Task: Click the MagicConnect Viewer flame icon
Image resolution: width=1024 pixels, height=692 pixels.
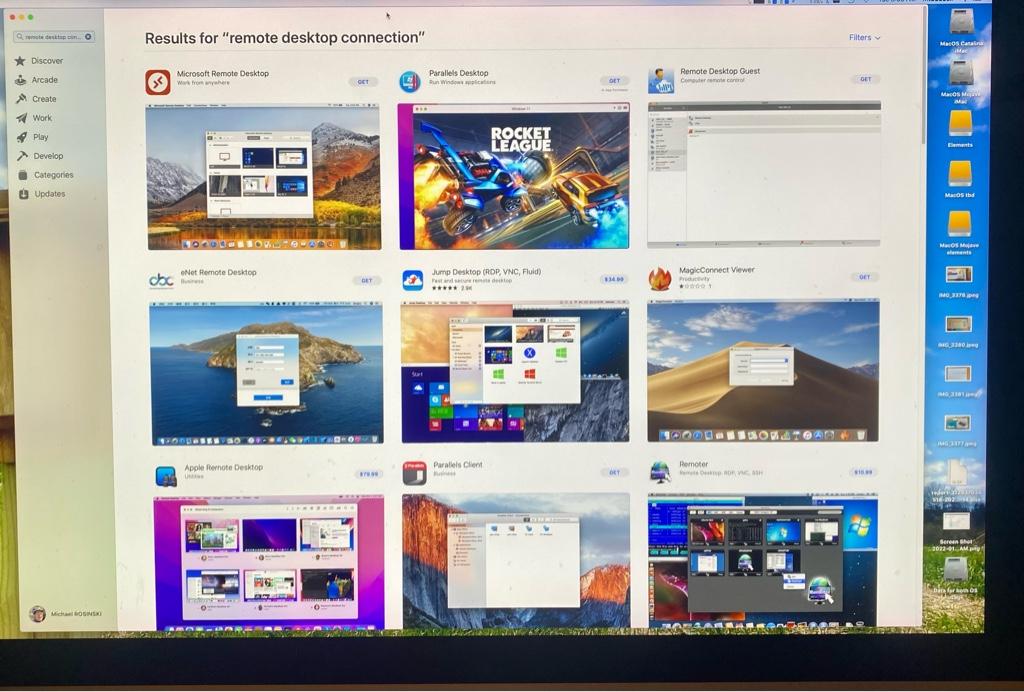Action: [660, 278]
